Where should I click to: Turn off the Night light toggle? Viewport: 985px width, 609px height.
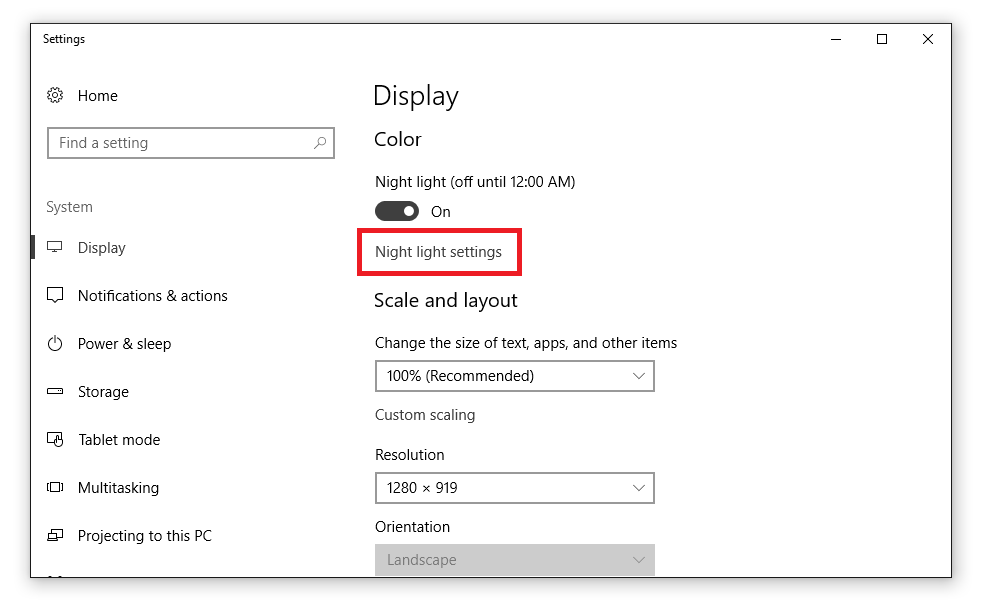tap(397, 211)
